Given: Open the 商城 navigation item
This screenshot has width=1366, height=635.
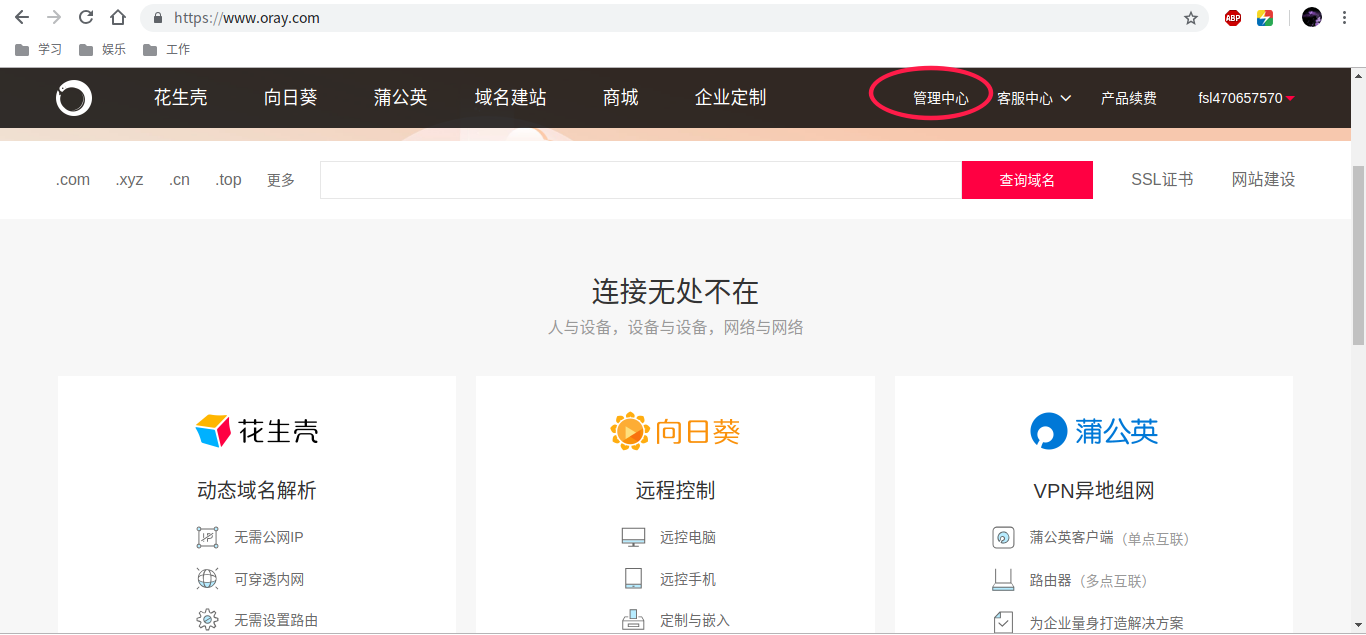Looking at the screenshot, I should pos(620,97).
